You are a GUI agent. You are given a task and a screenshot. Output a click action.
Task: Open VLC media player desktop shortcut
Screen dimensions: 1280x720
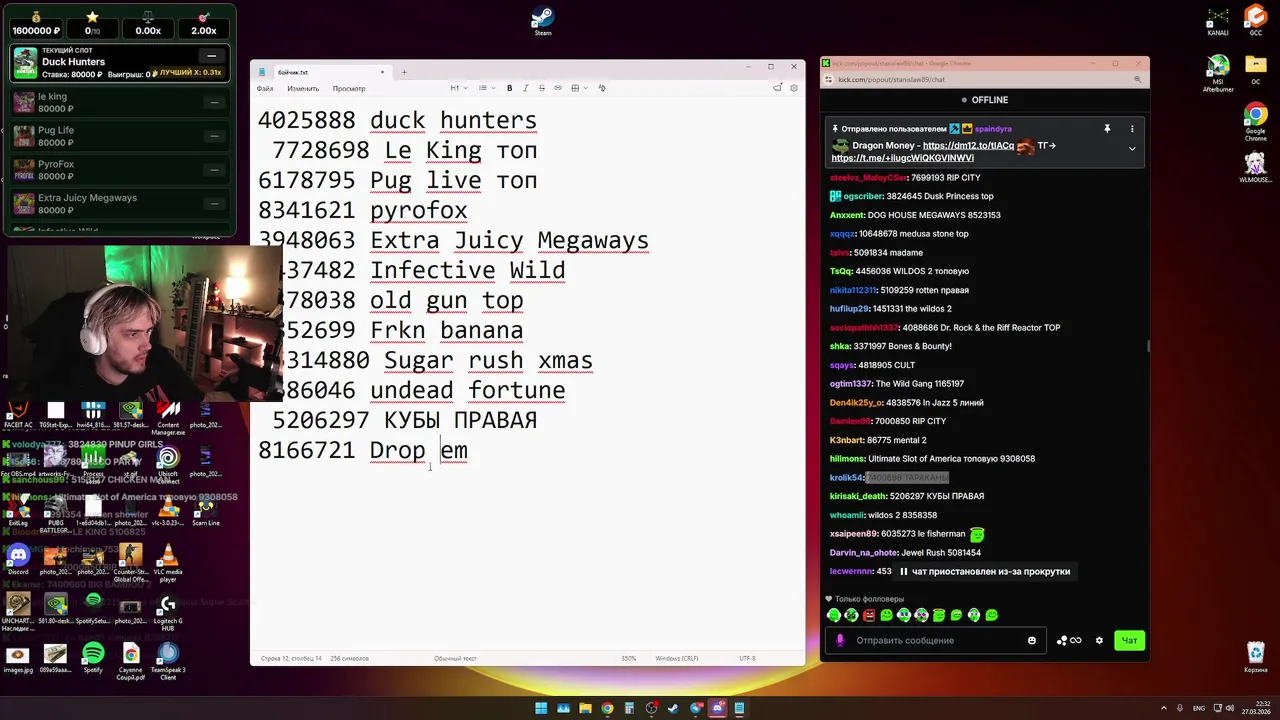(x=168, y=562)
